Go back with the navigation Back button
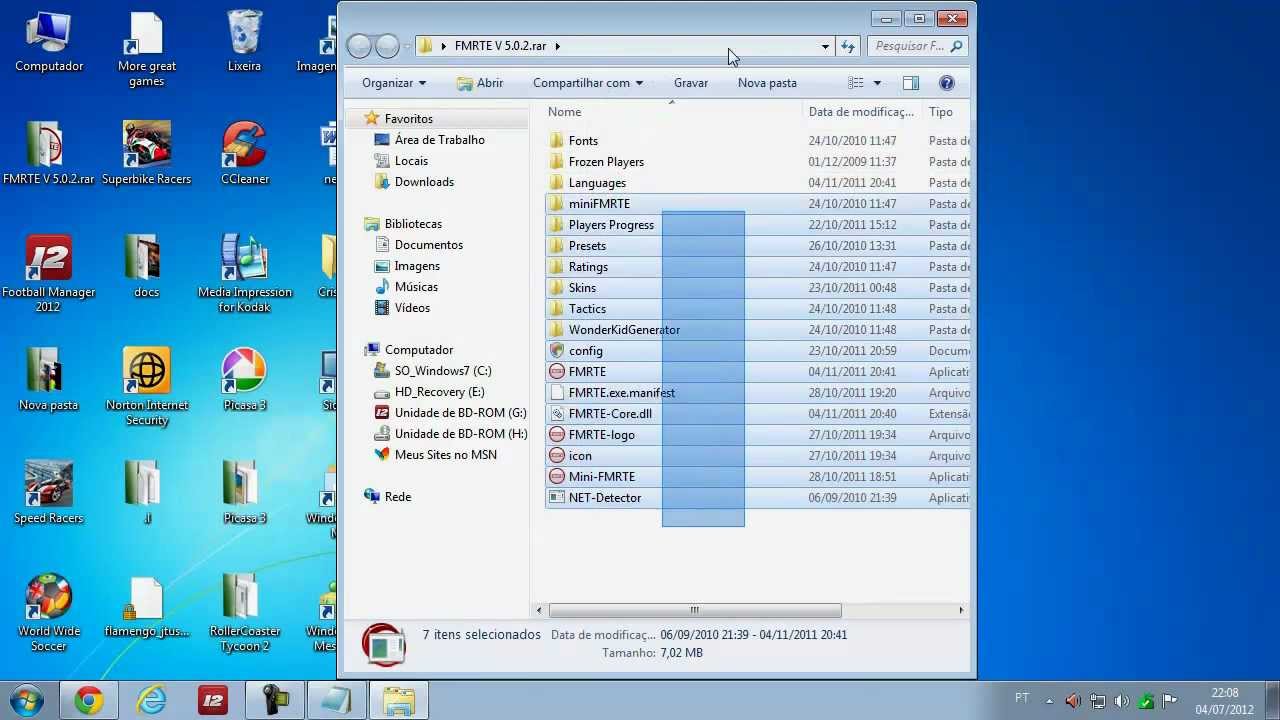The image size is (1280, 720). click(359, 46)
